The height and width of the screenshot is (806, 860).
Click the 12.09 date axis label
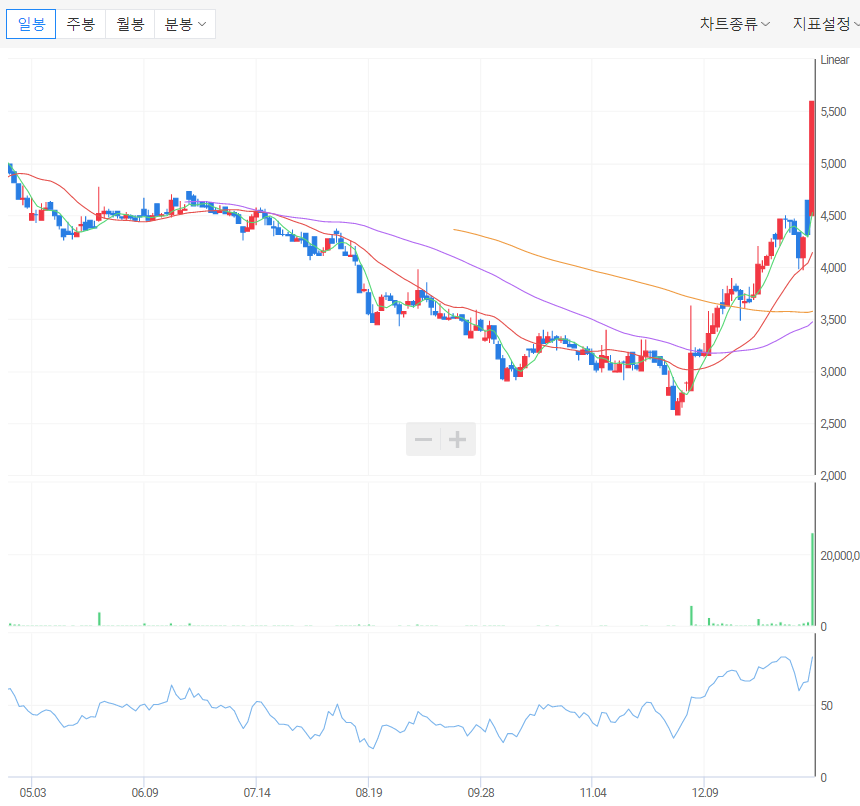point(705,793)
